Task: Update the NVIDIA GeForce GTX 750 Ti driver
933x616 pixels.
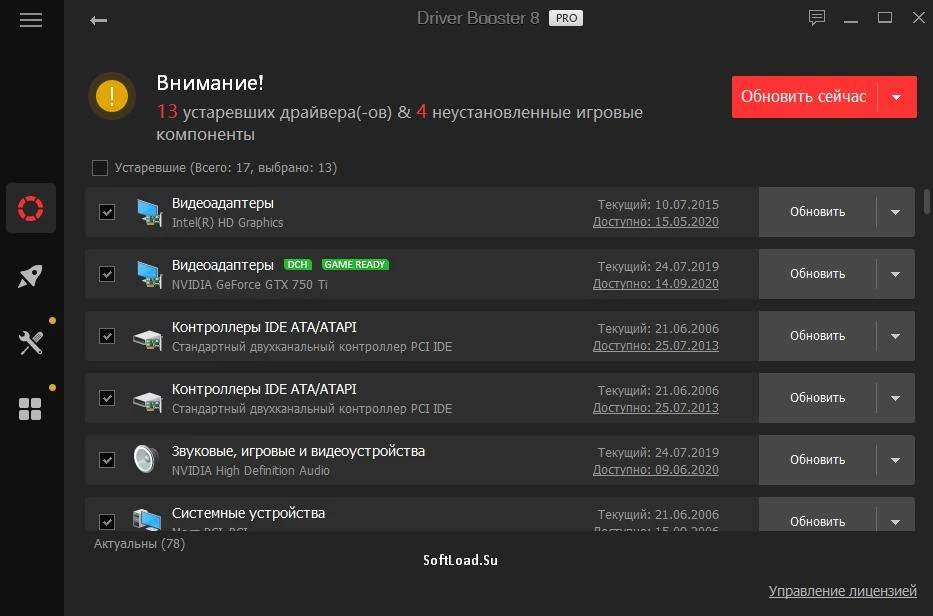Action: [817, 274]
